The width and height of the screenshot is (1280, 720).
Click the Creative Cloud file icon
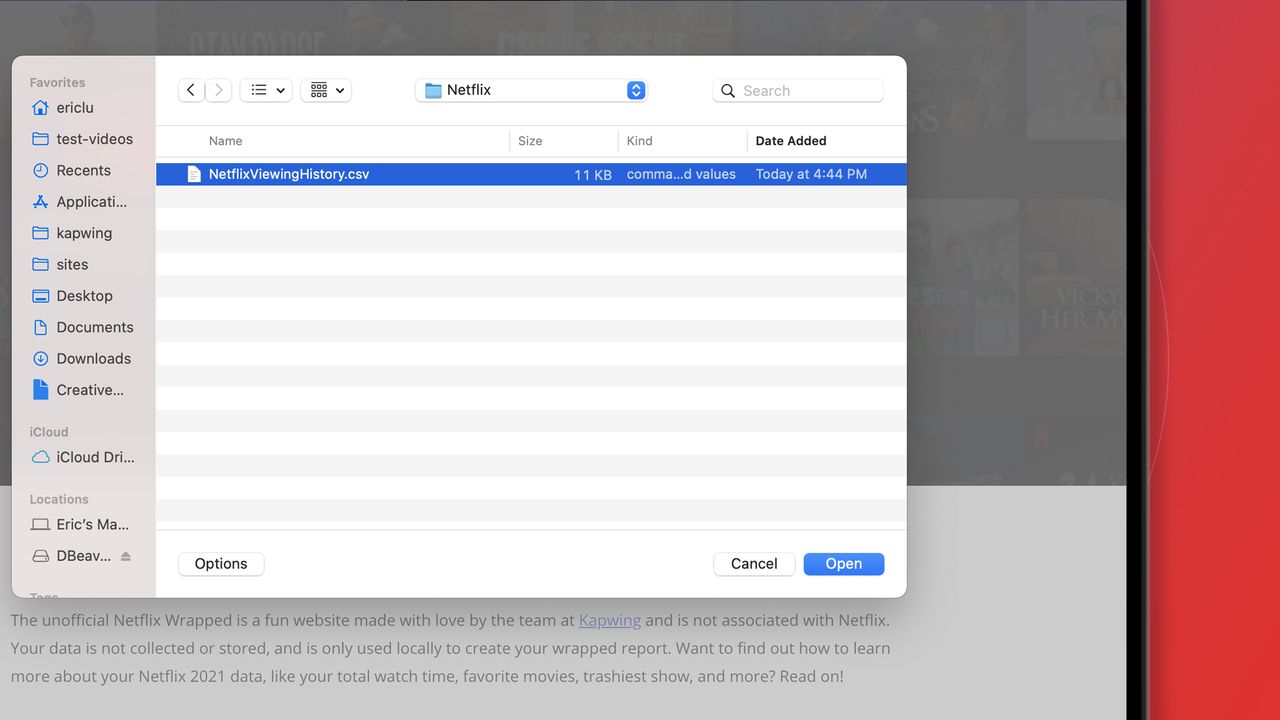point(40,390)
